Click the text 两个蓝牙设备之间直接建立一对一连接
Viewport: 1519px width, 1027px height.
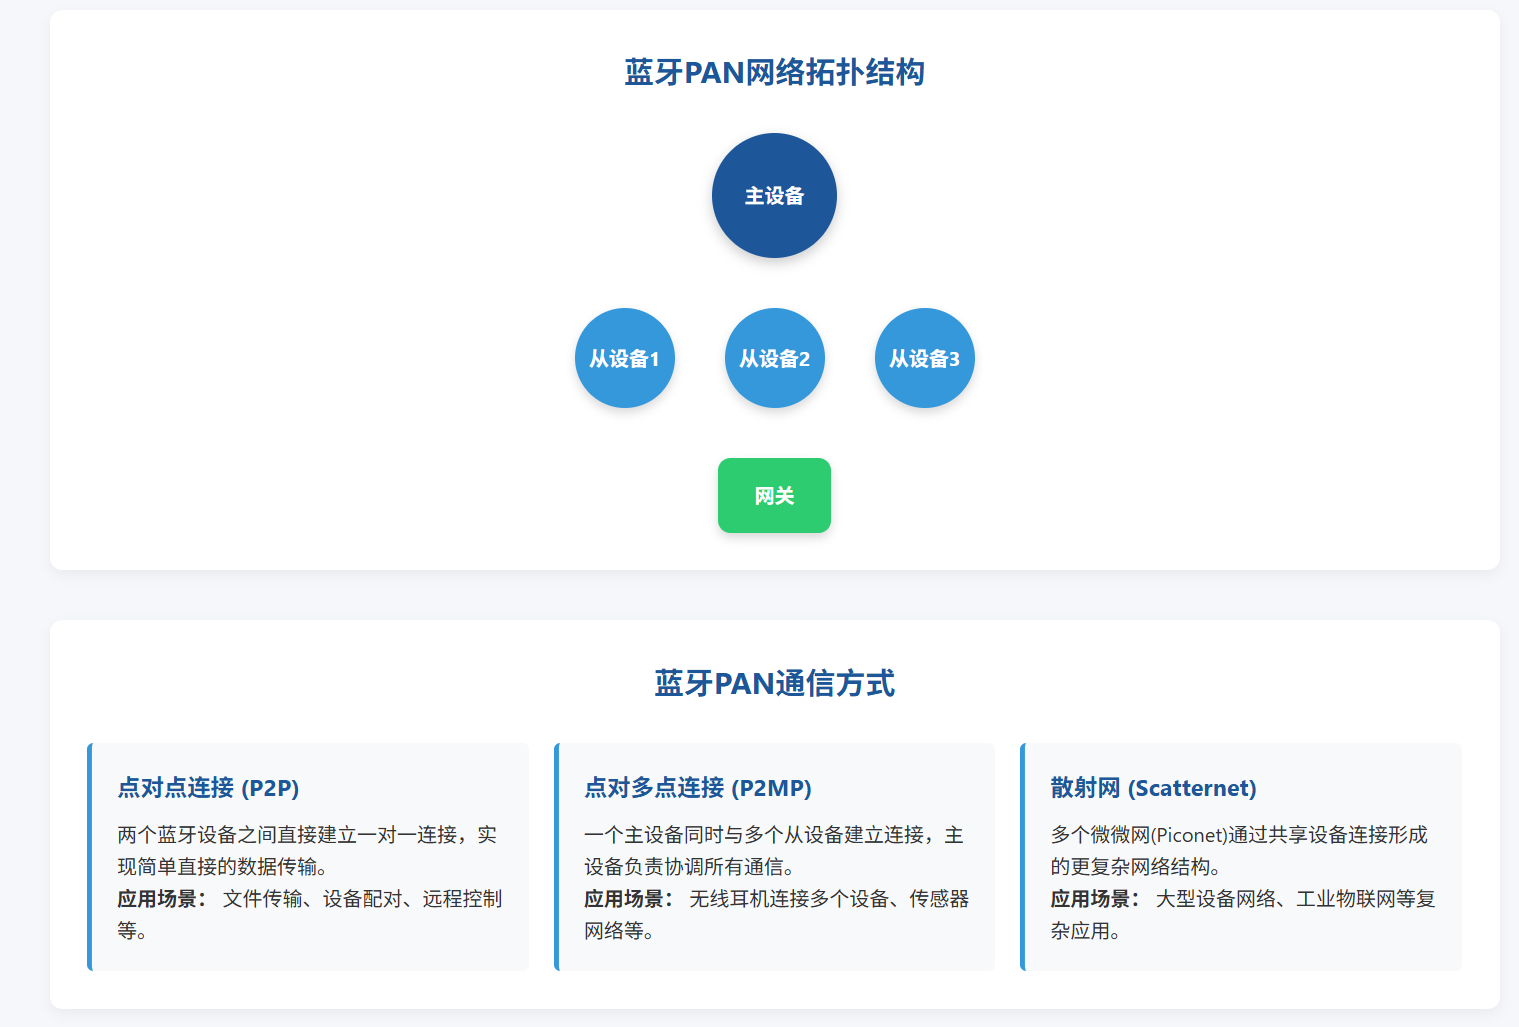pos(287,835)
